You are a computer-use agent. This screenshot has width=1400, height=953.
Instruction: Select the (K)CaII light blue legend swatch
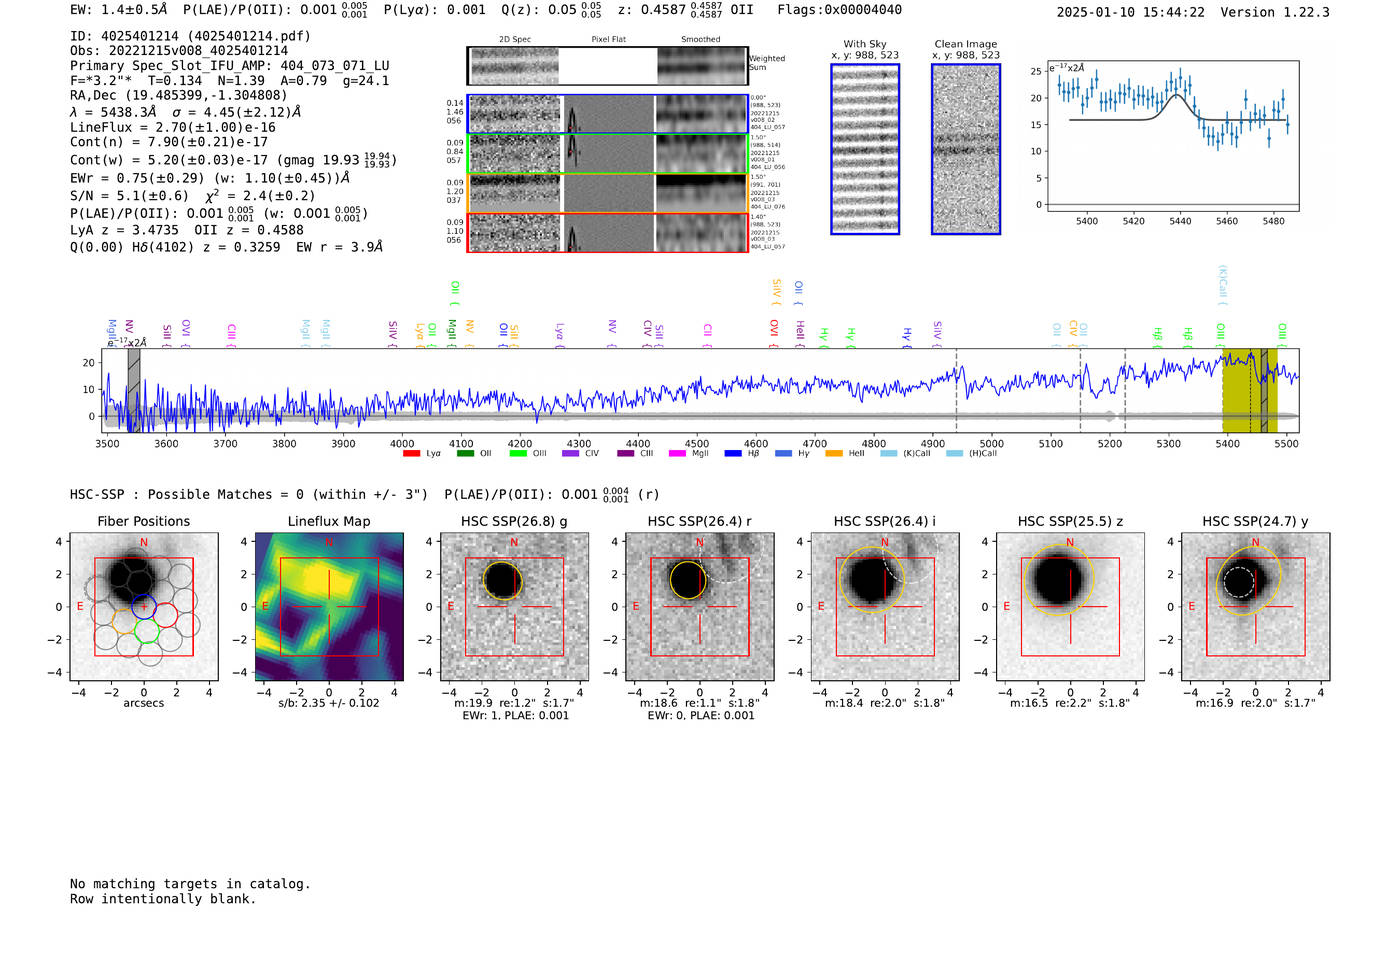pos(888,454)
